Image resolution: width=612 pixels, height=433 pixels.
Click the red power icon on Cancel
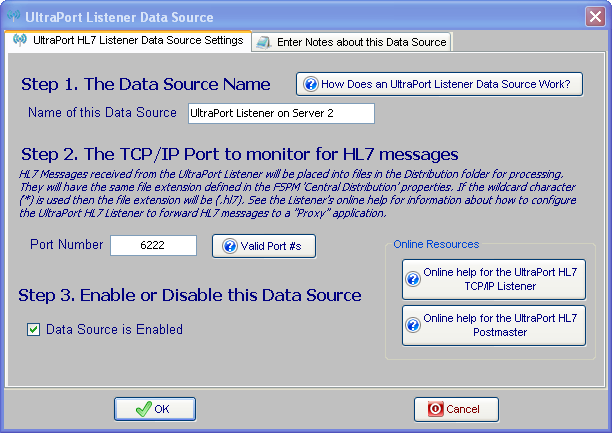coord(435,409)
